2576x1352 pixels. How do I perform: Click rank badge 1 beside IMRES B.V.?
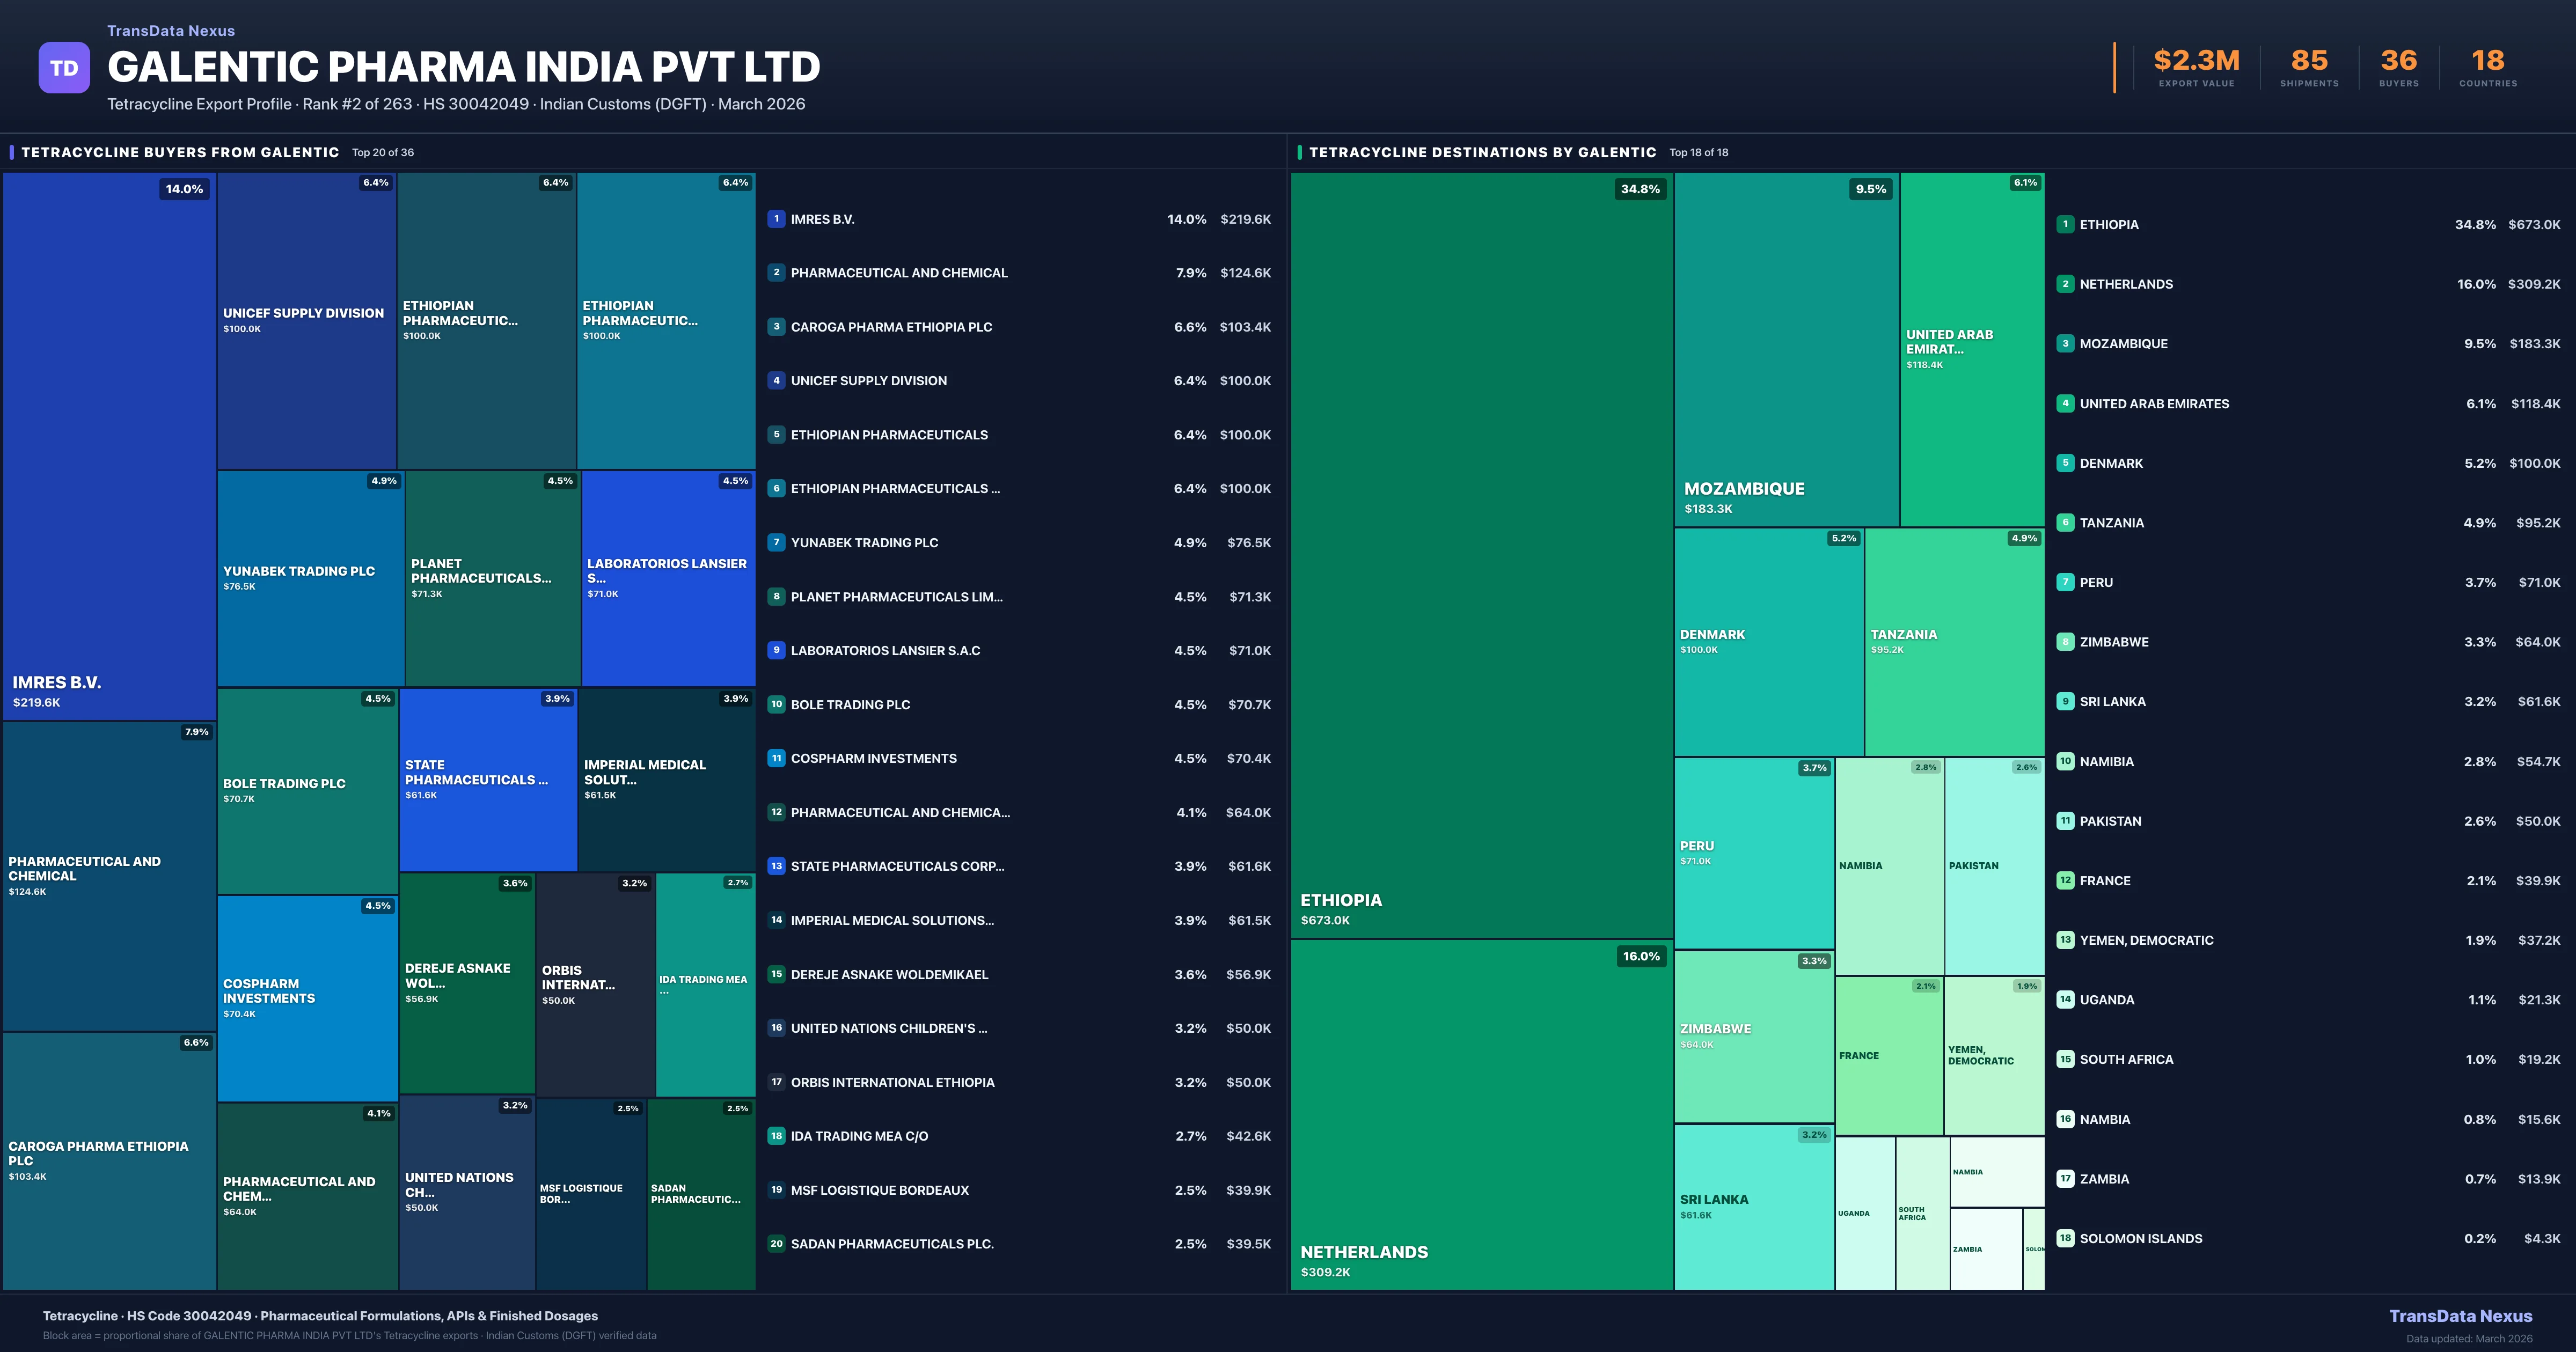776,219
